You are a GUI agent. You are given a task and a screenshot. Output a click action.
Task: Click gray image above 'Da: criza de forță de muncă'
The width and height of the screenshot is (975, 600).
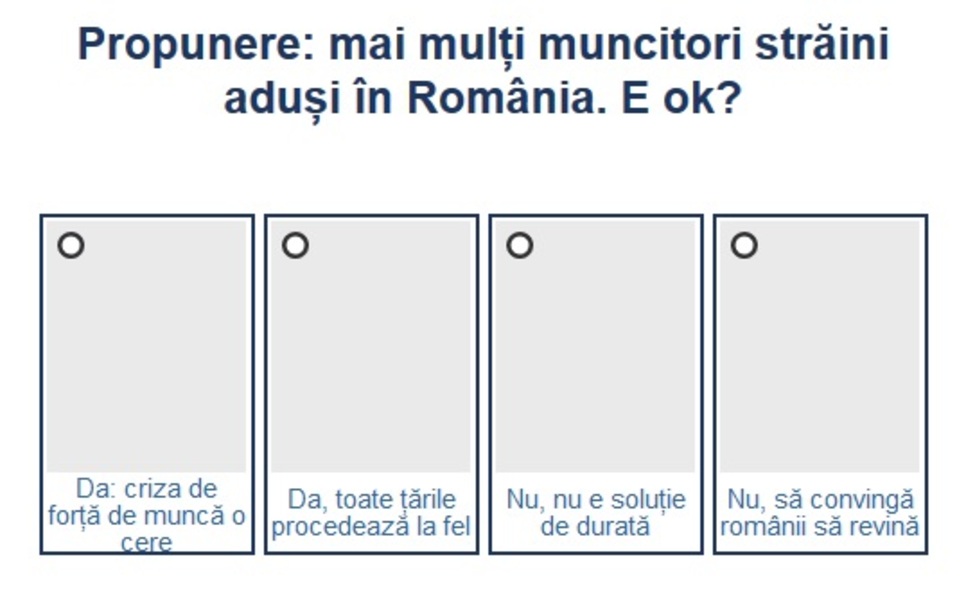click(147, 360)
